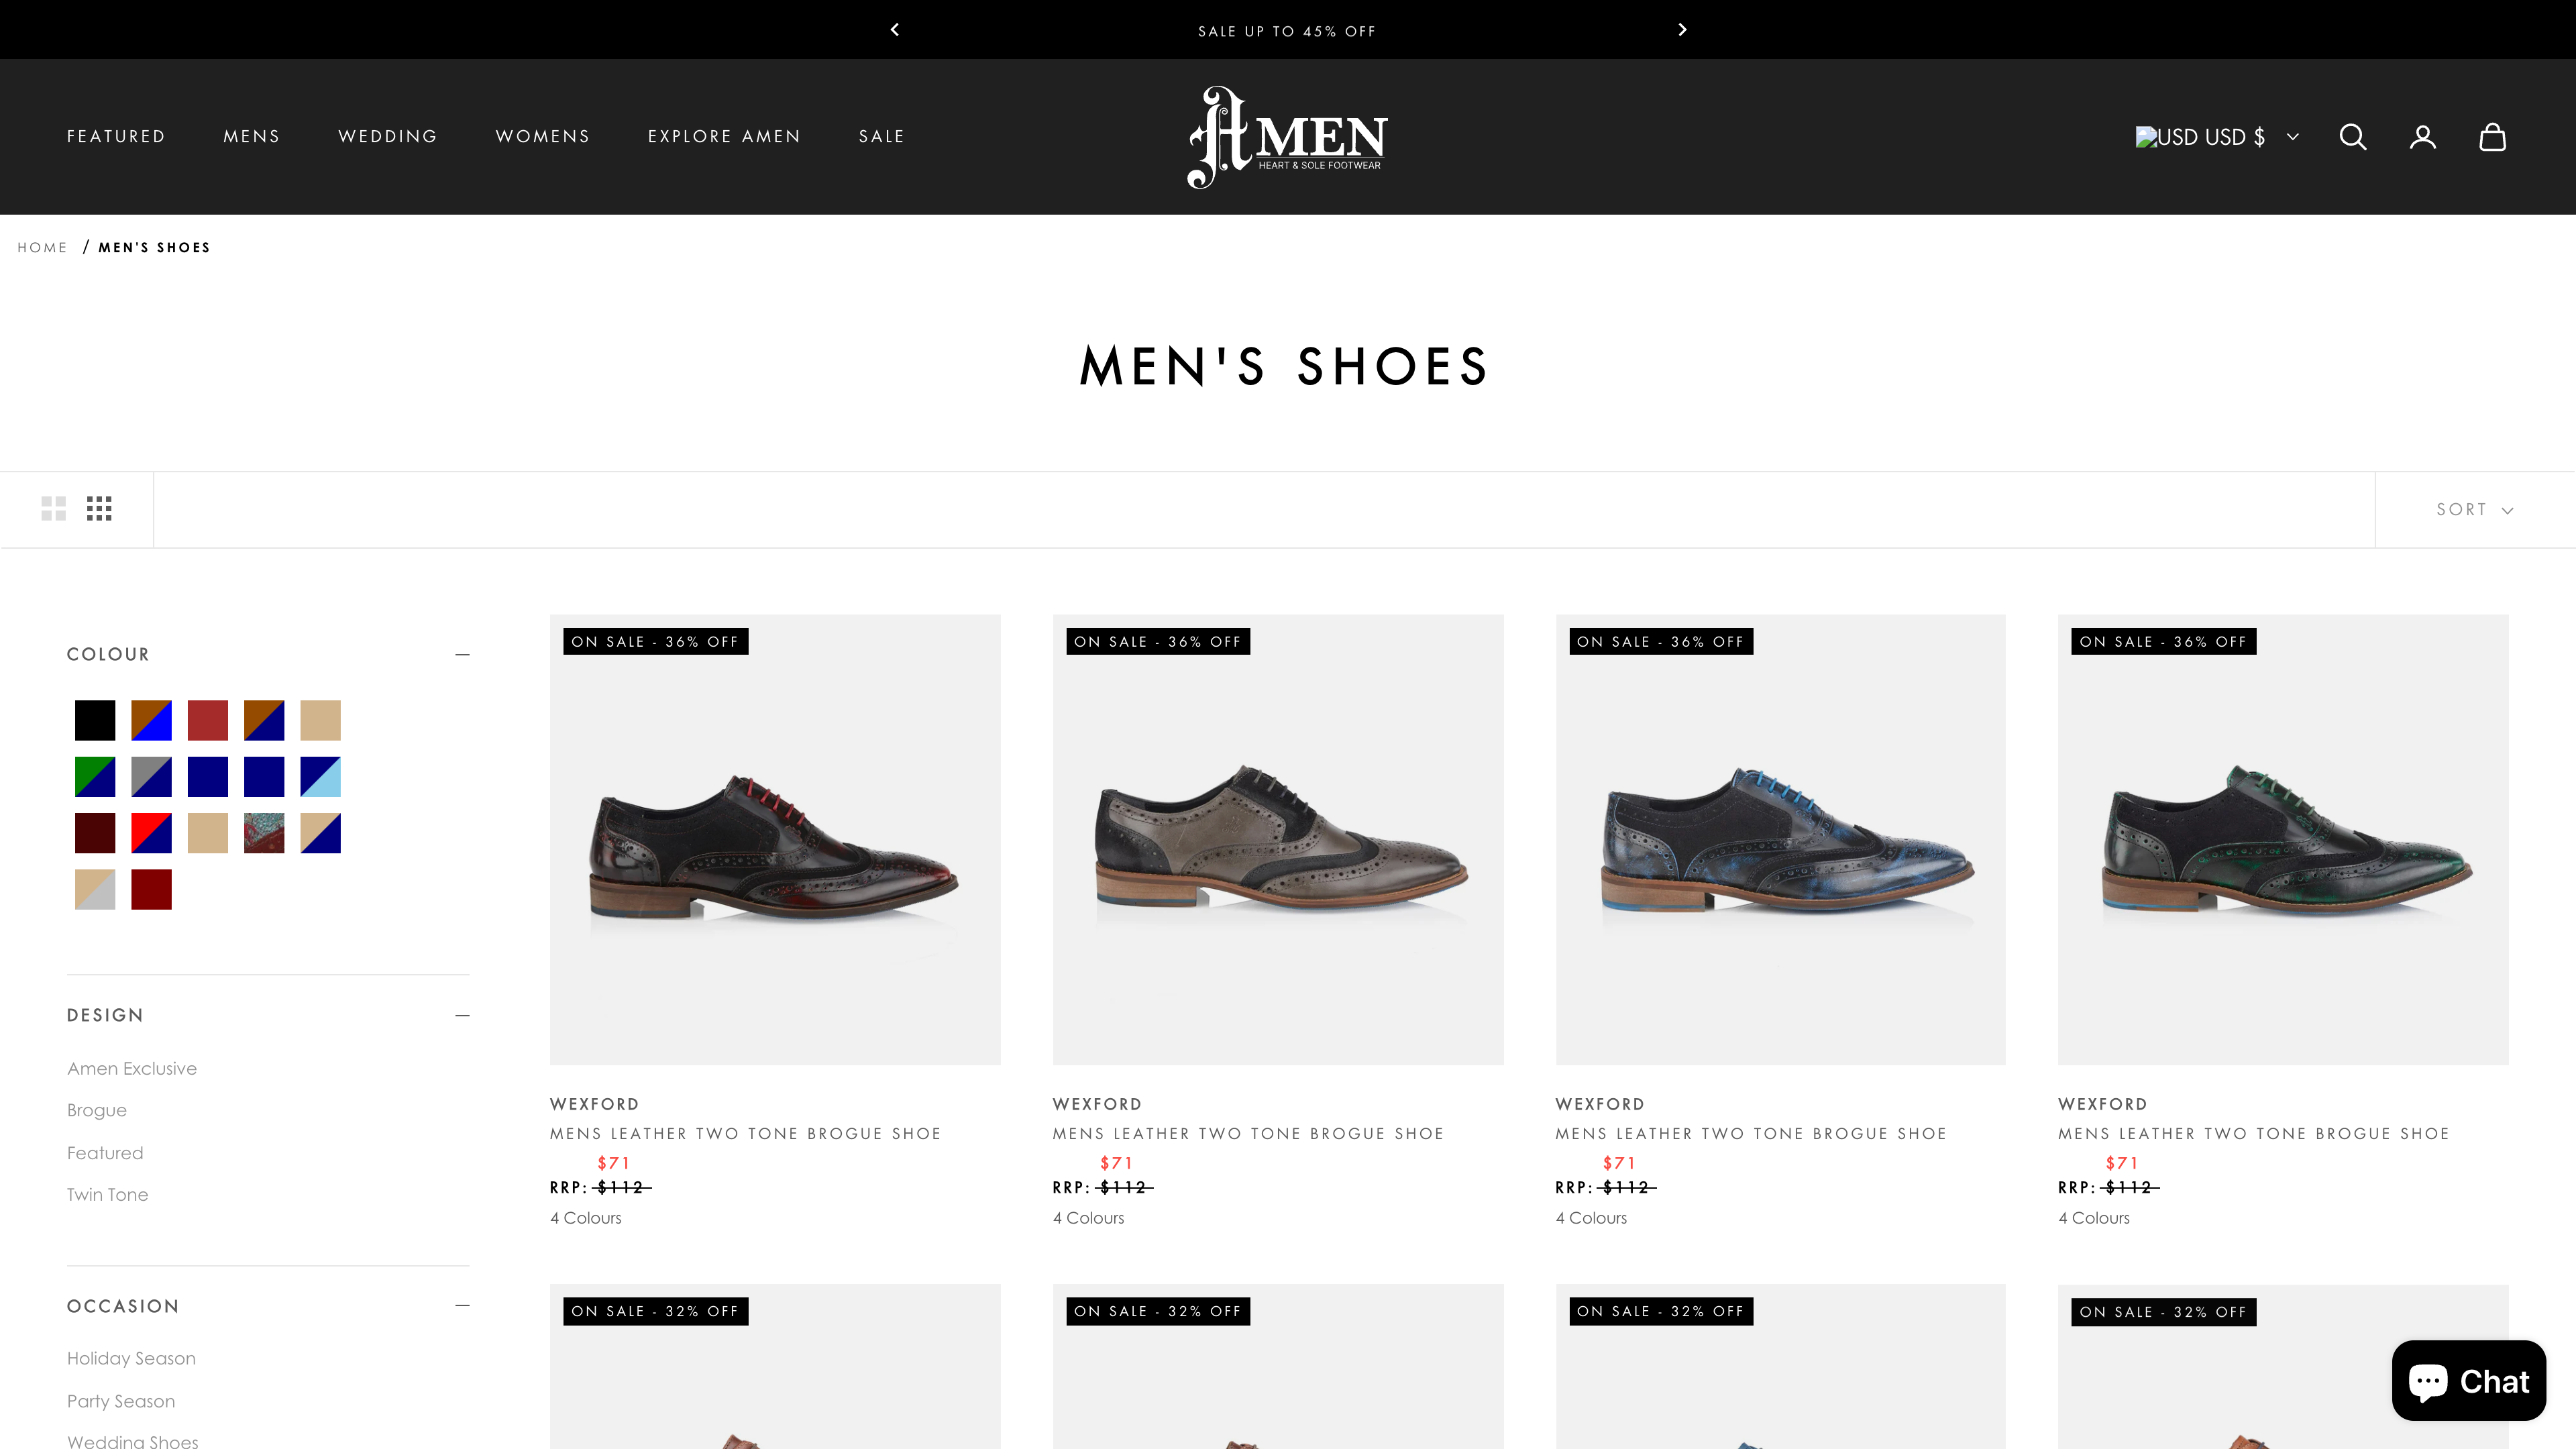
Task: Open the account login page
Action: tap(2422, 137)
